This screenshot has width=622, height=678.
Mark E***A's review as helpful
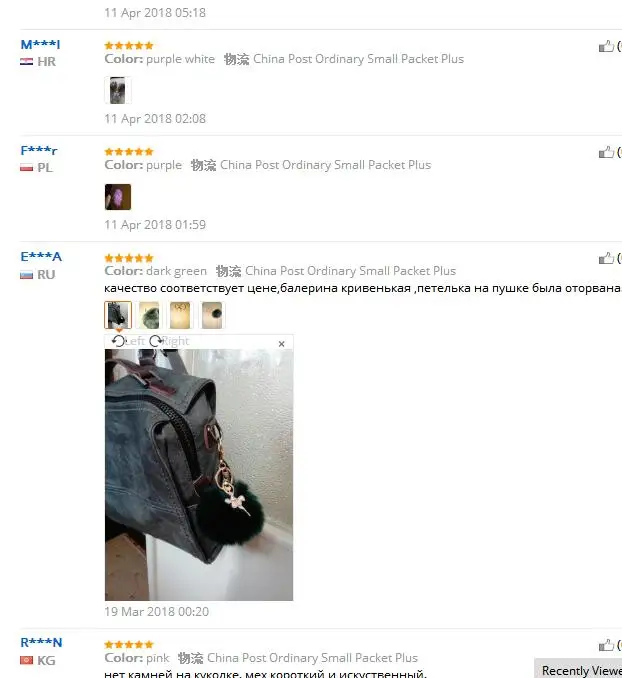coord(606,258)
